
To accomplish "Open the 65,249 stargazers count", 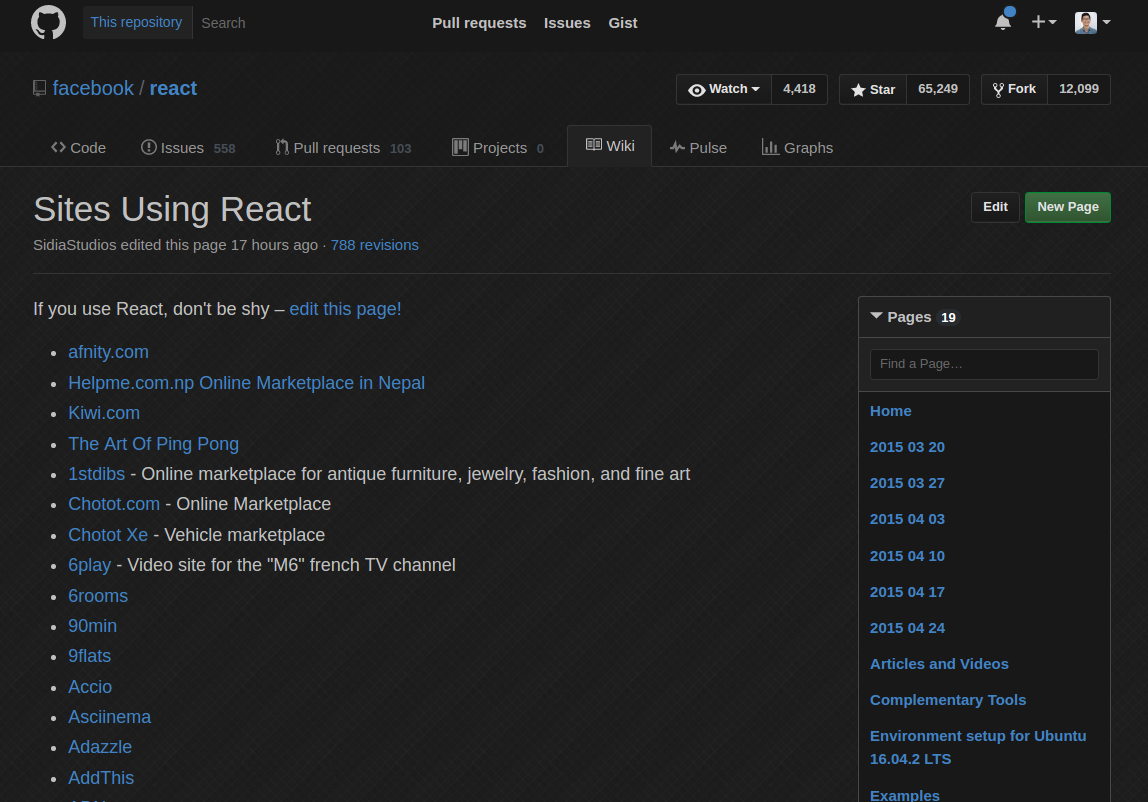I will [x=938, y=89].
